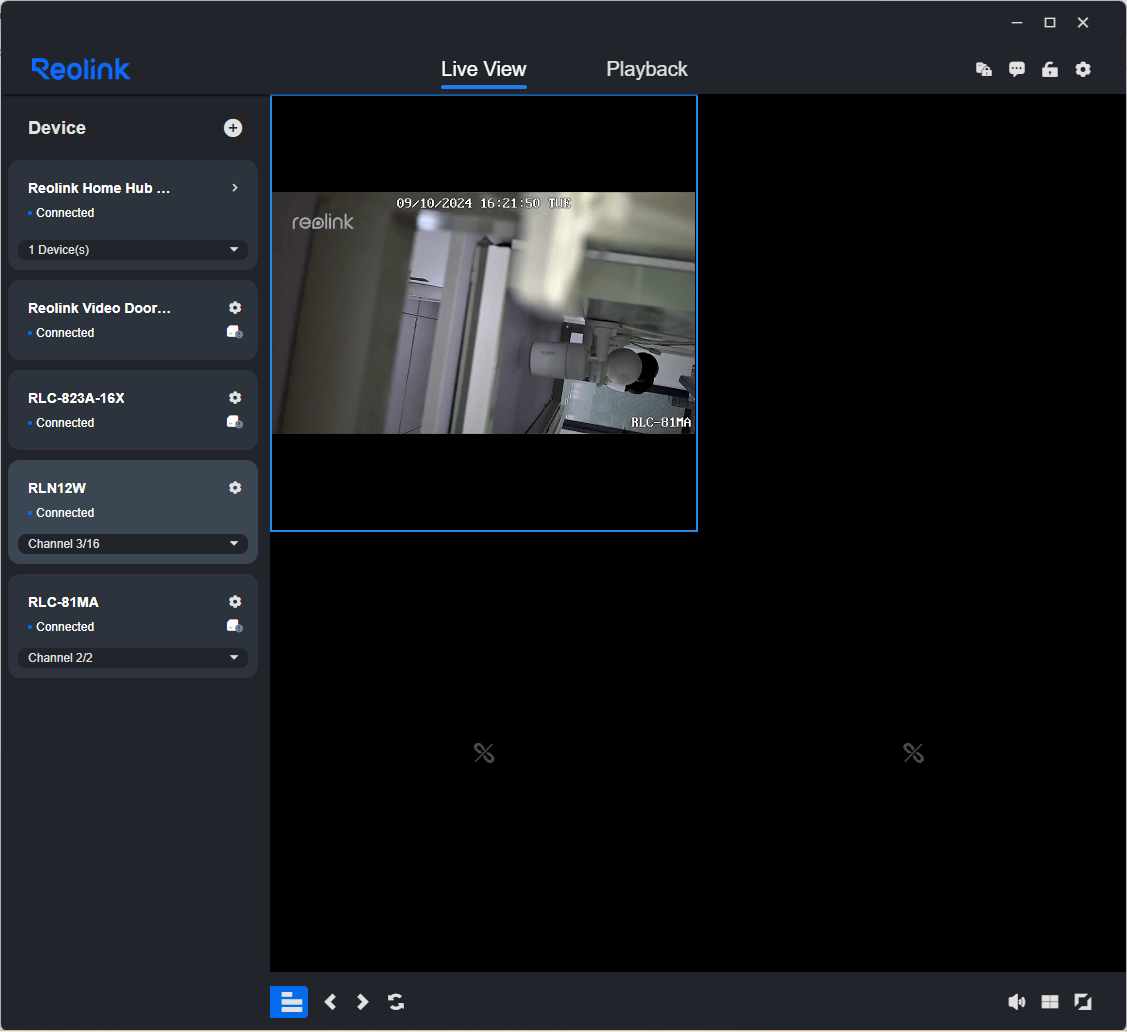Open the 1 Device(s) dropdown
Image resolution: width=1127 pixels, height=1032 pixels.
[x=133, y=249]
